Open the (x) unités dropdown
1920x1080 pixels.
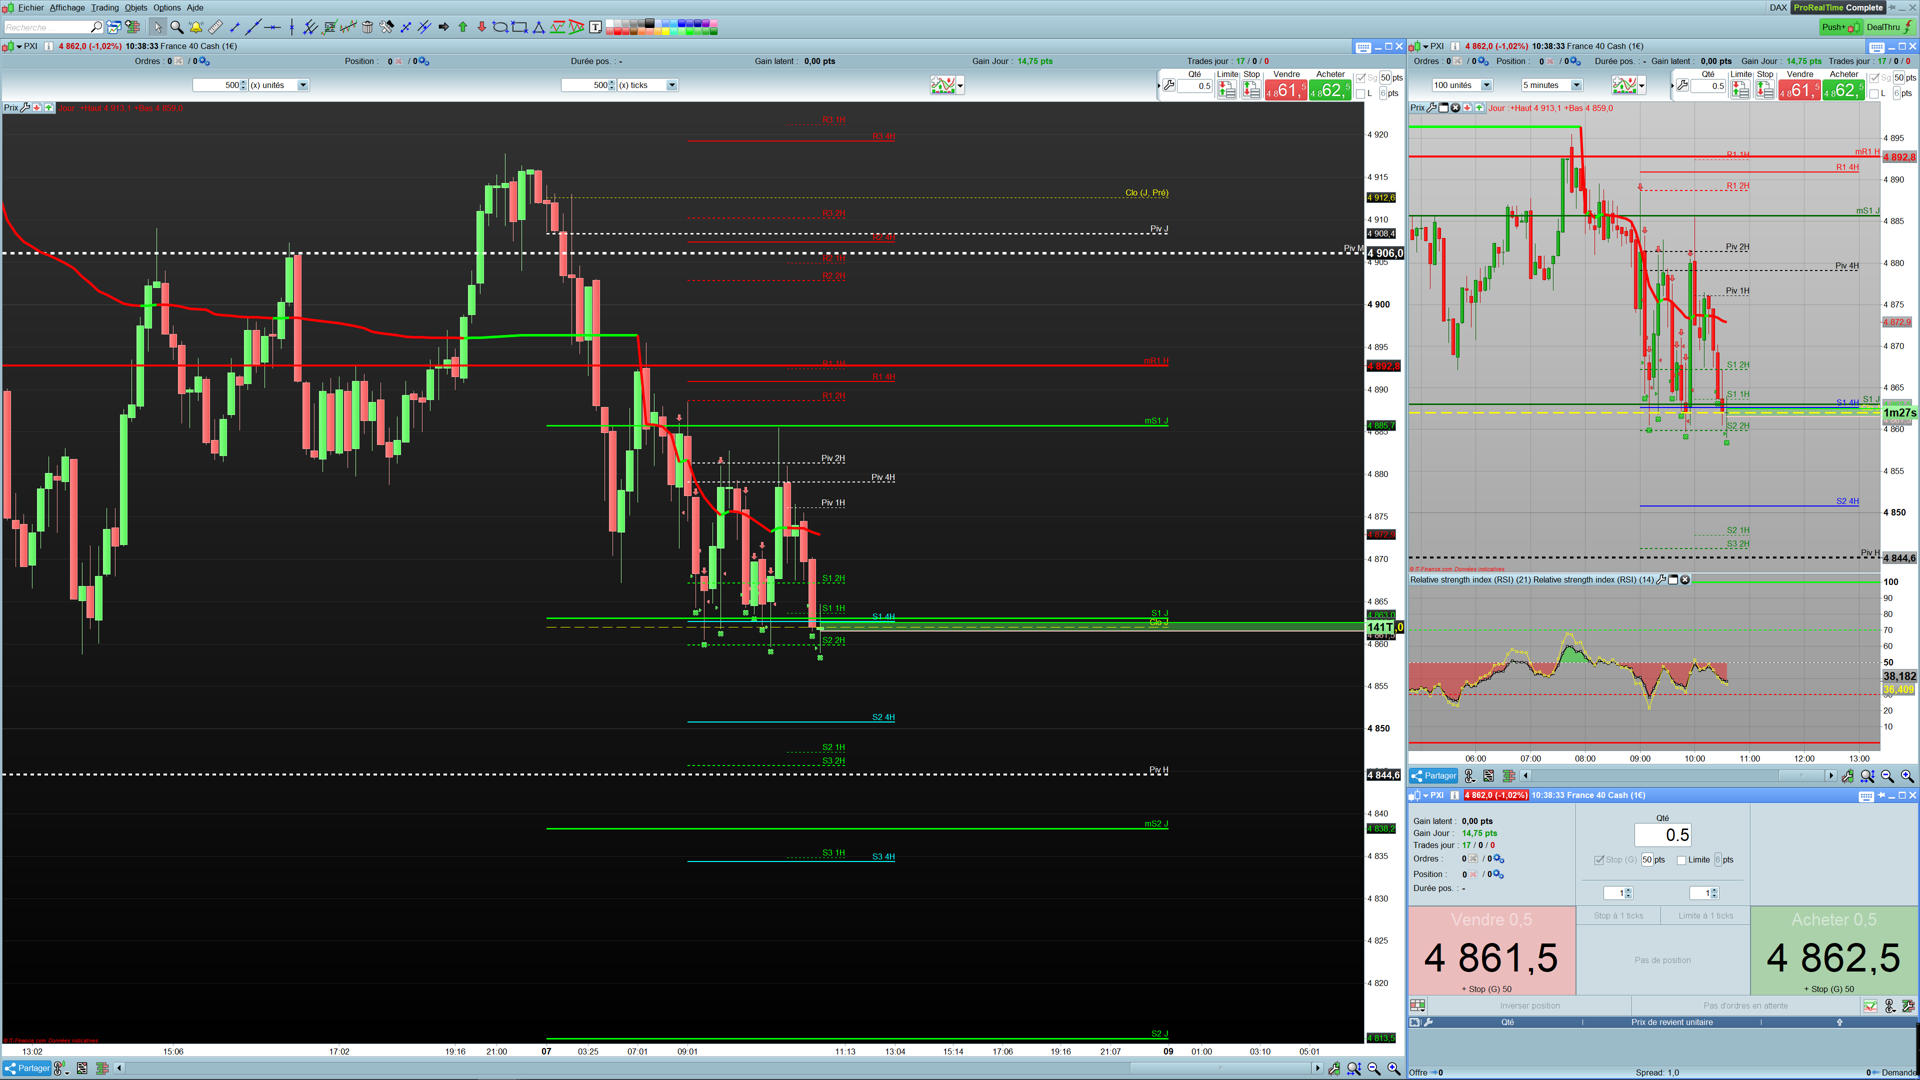click(303, 85)
